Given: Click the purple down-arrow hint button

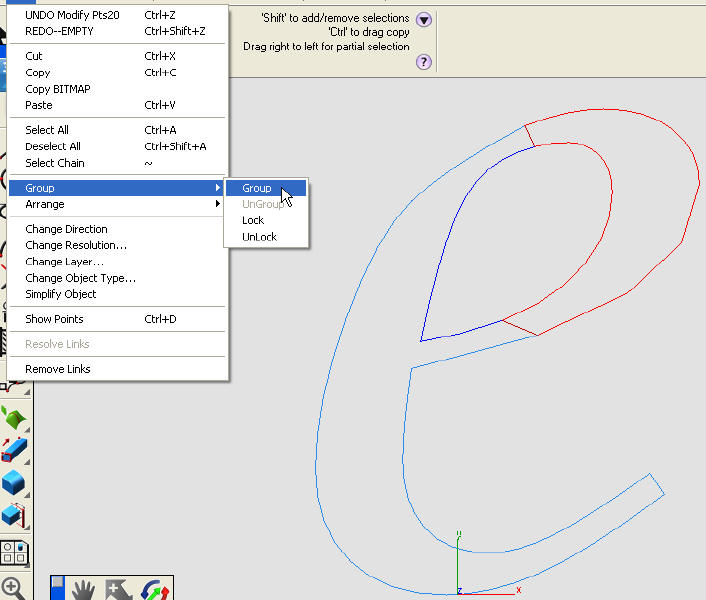Looking at the screenshot, I should pos(424,19).
